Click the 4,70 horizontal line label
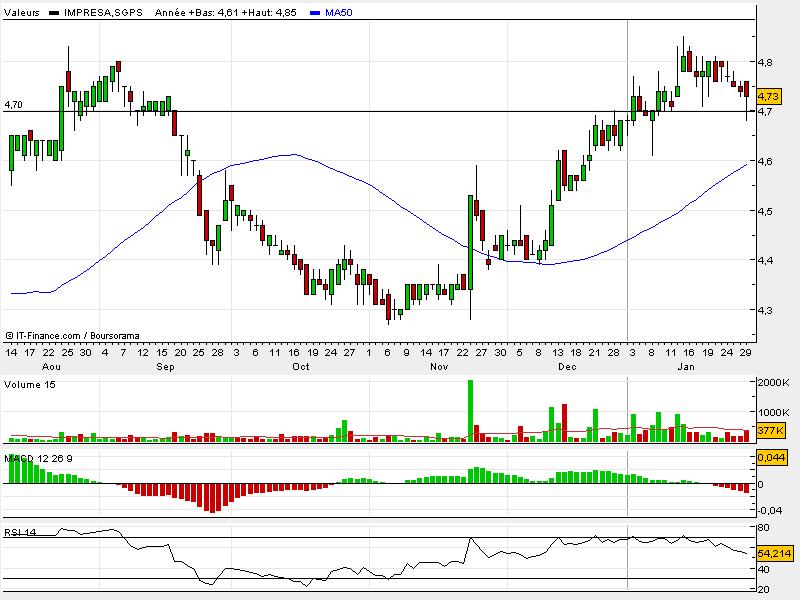Screen dimensions: 800x600 tap(13, 105)
